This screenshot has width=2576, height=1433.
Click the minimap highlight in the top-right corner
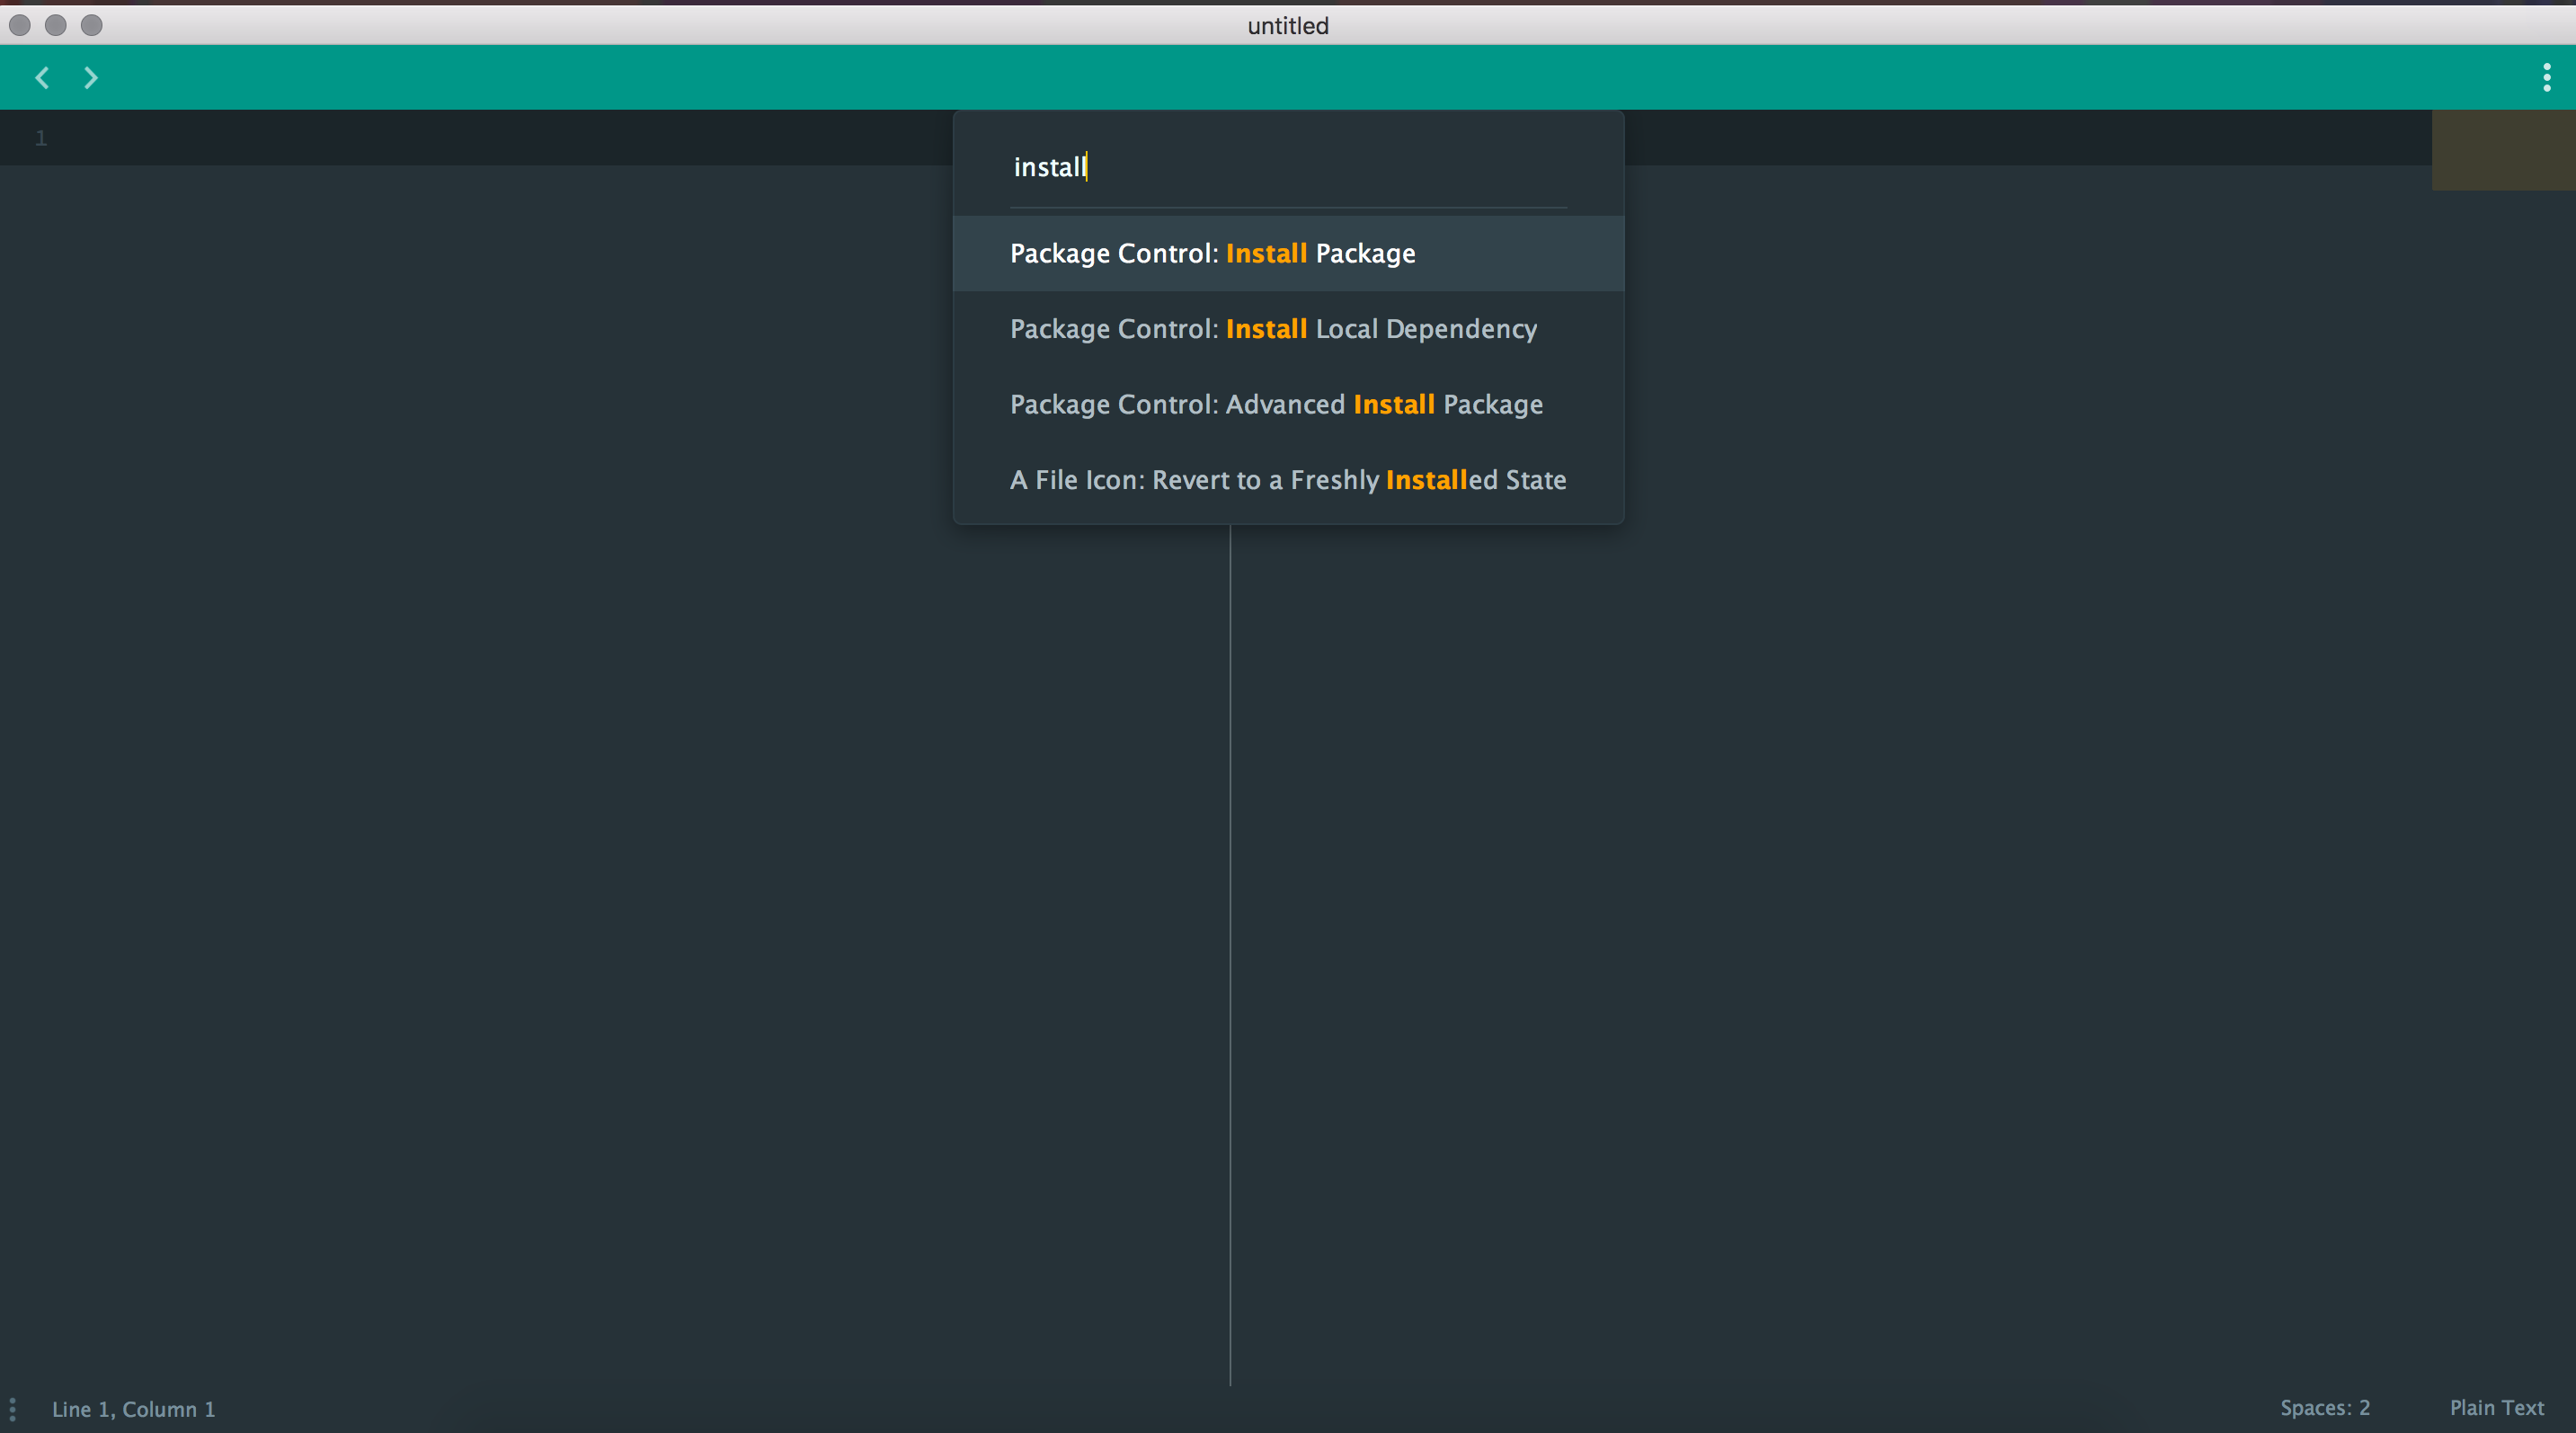[x=2502, y=149]
